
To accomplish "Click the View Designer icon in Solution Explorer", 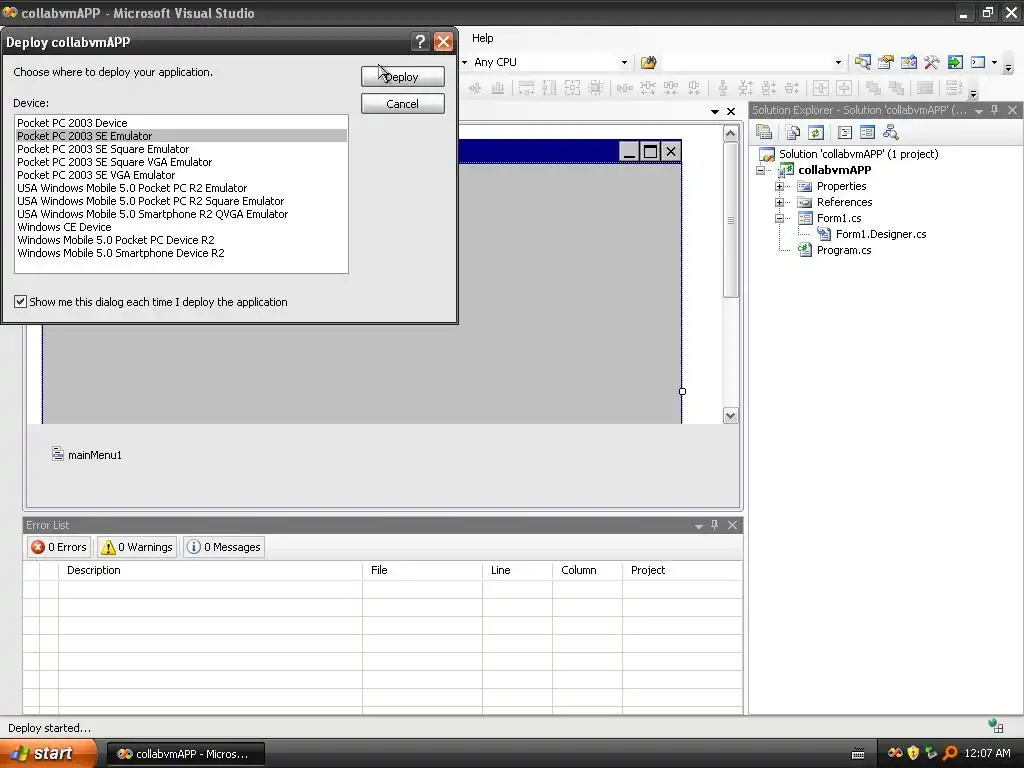I will tap(867, 133).
